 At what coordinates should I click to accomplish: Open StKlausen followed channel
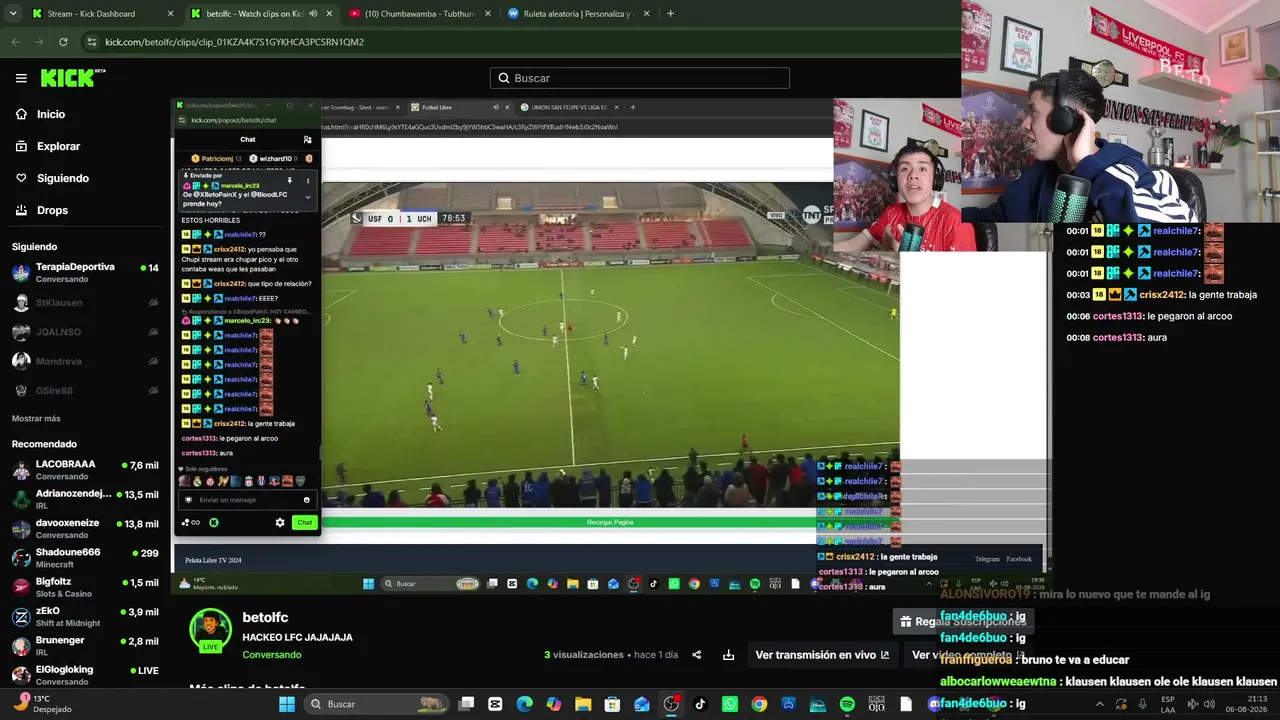tap(85, 302)
